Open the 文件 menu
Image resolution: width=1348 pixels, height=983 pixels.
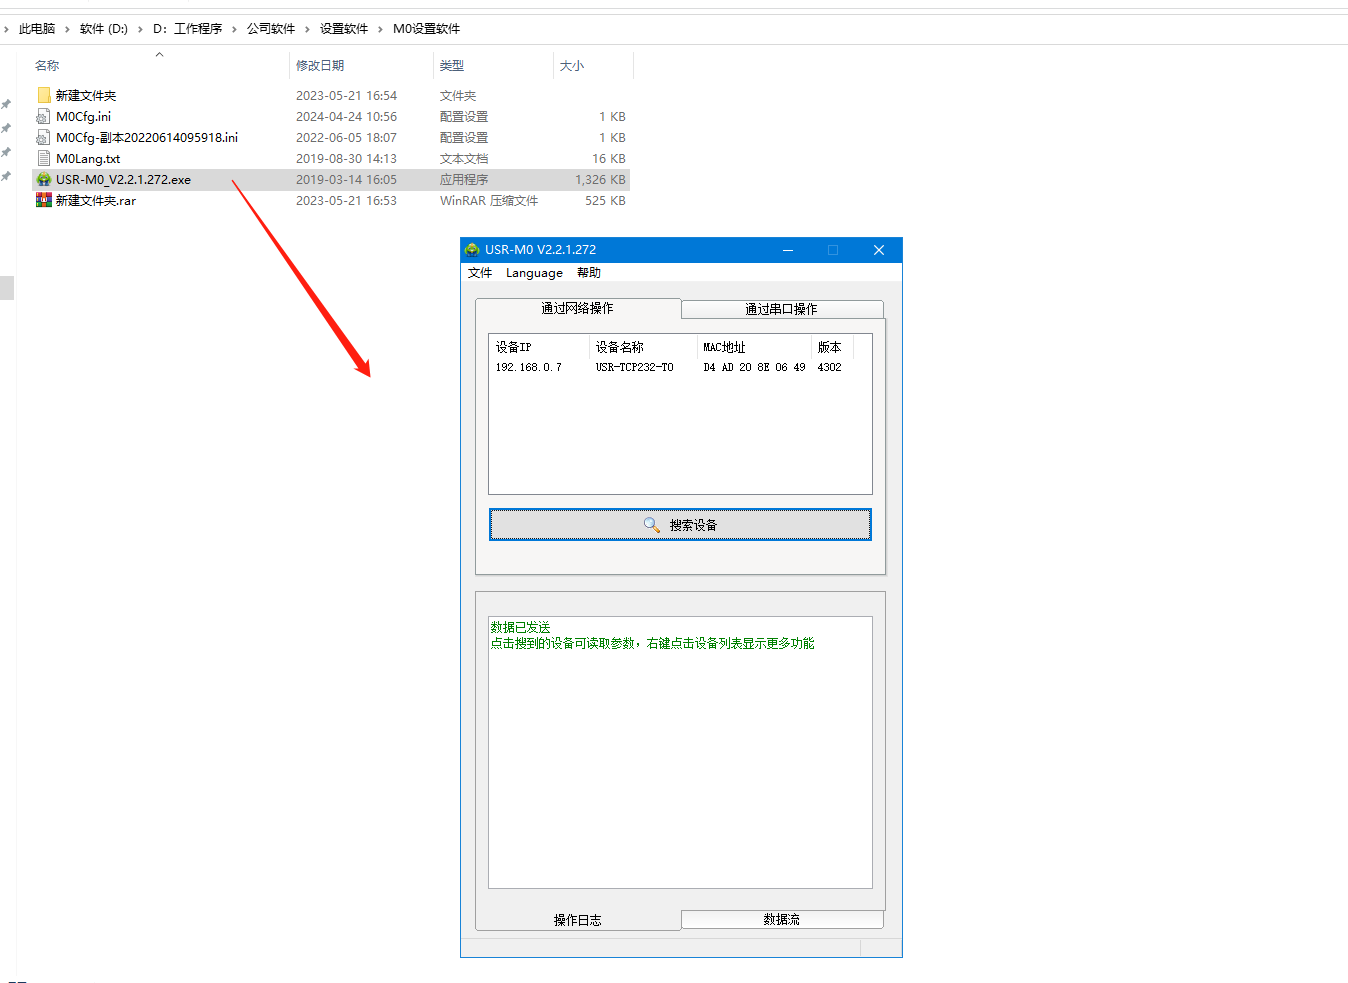pos(480,273)
